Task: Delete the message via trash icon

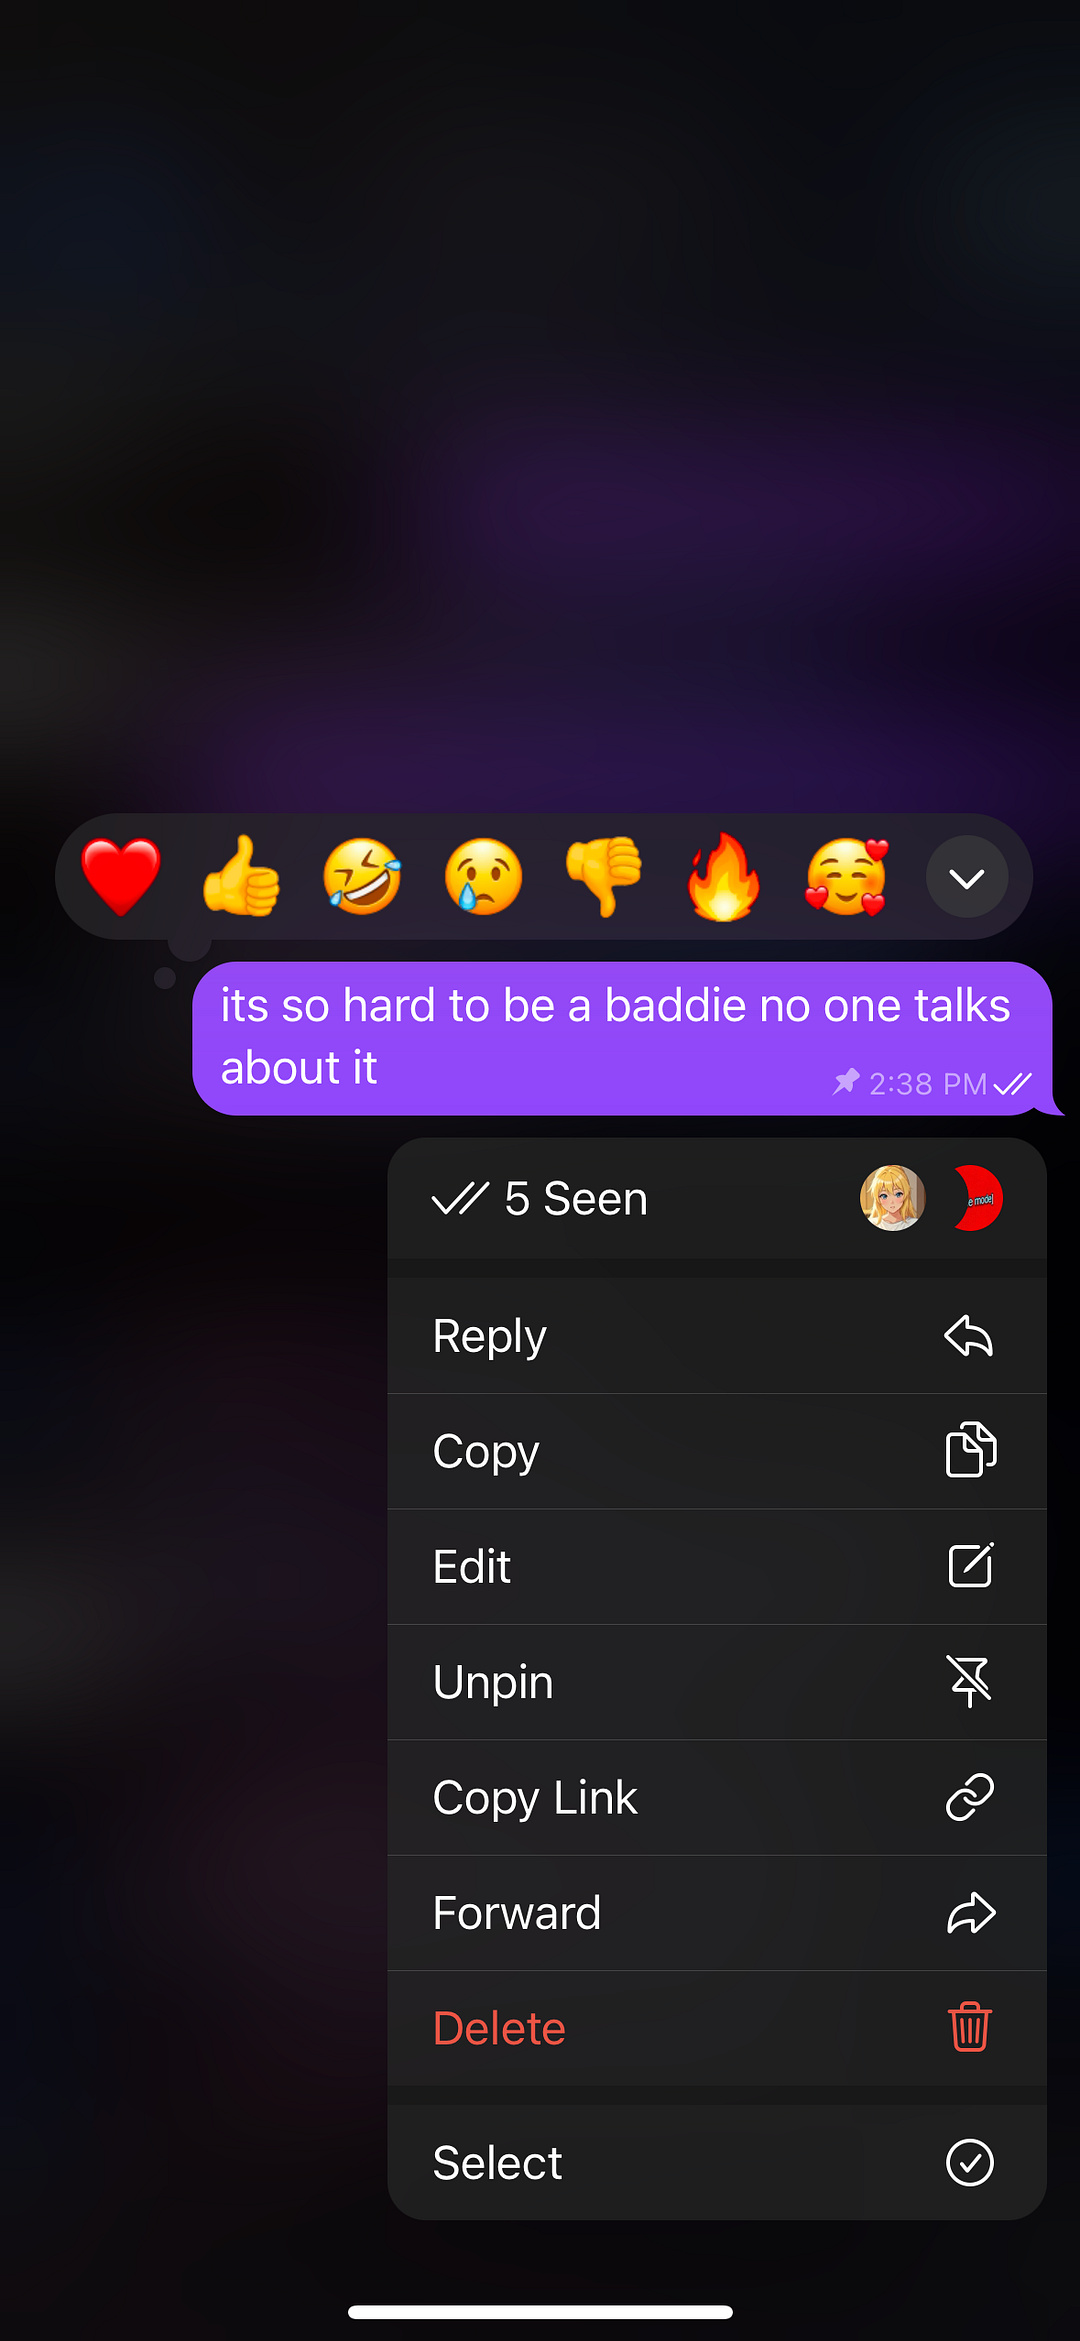Action: [970, 2027]
